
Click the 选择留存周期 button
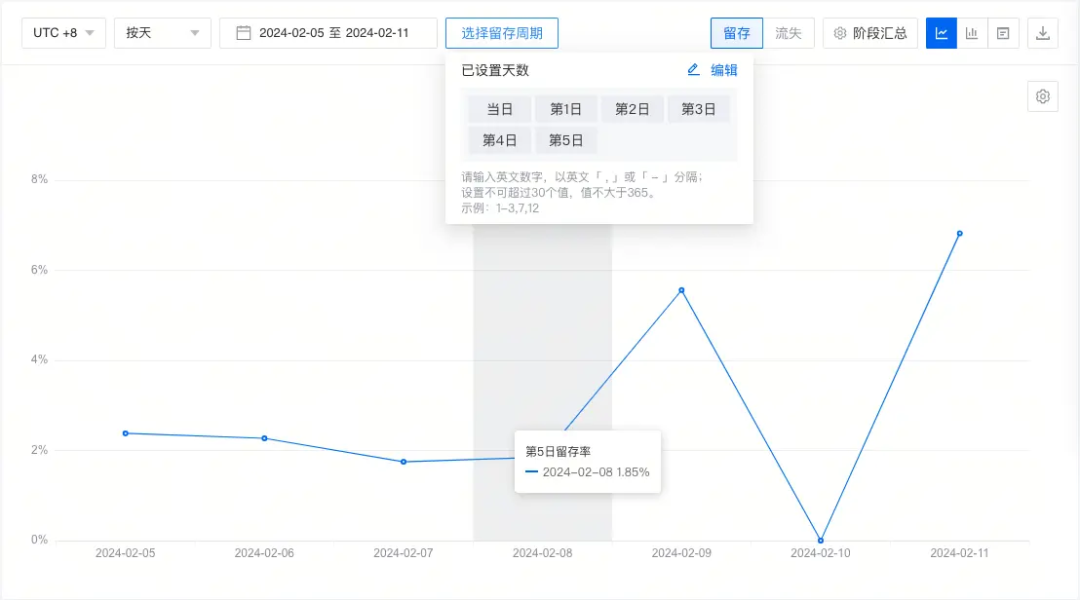tap(501, 33)
